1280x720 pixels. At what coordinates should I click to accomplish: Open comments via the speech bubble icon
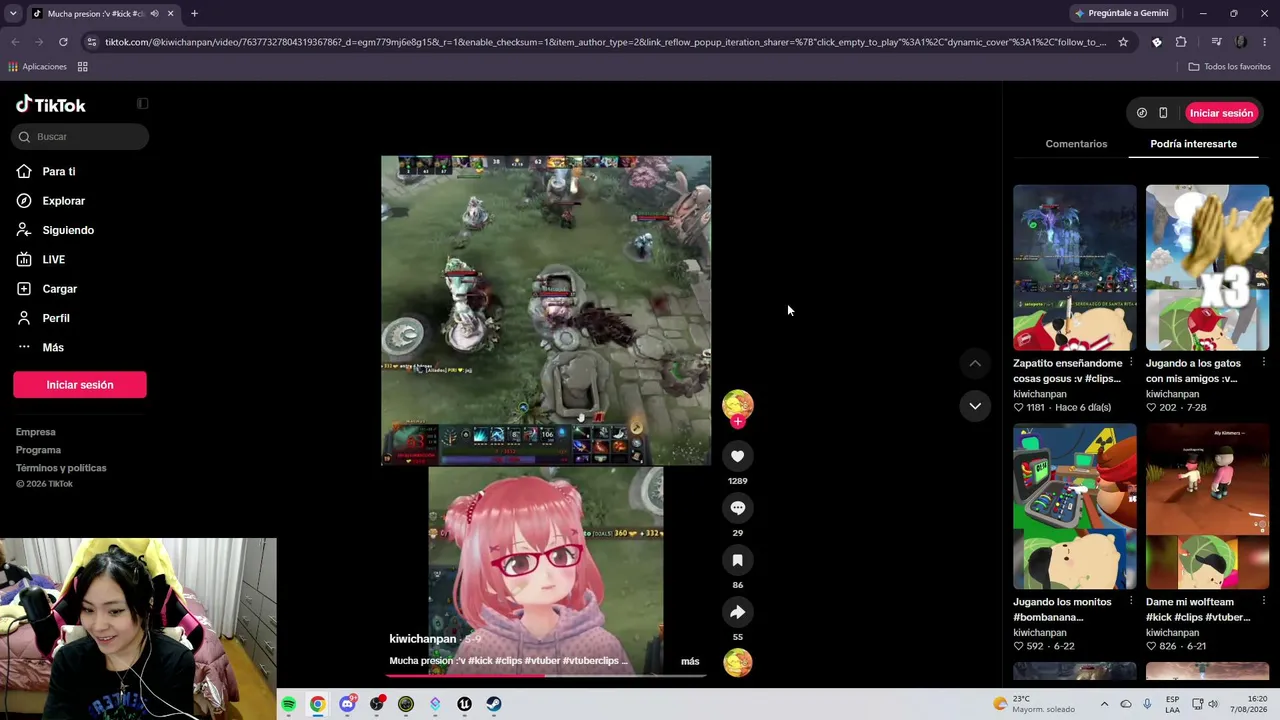click(x=737, y=508)
